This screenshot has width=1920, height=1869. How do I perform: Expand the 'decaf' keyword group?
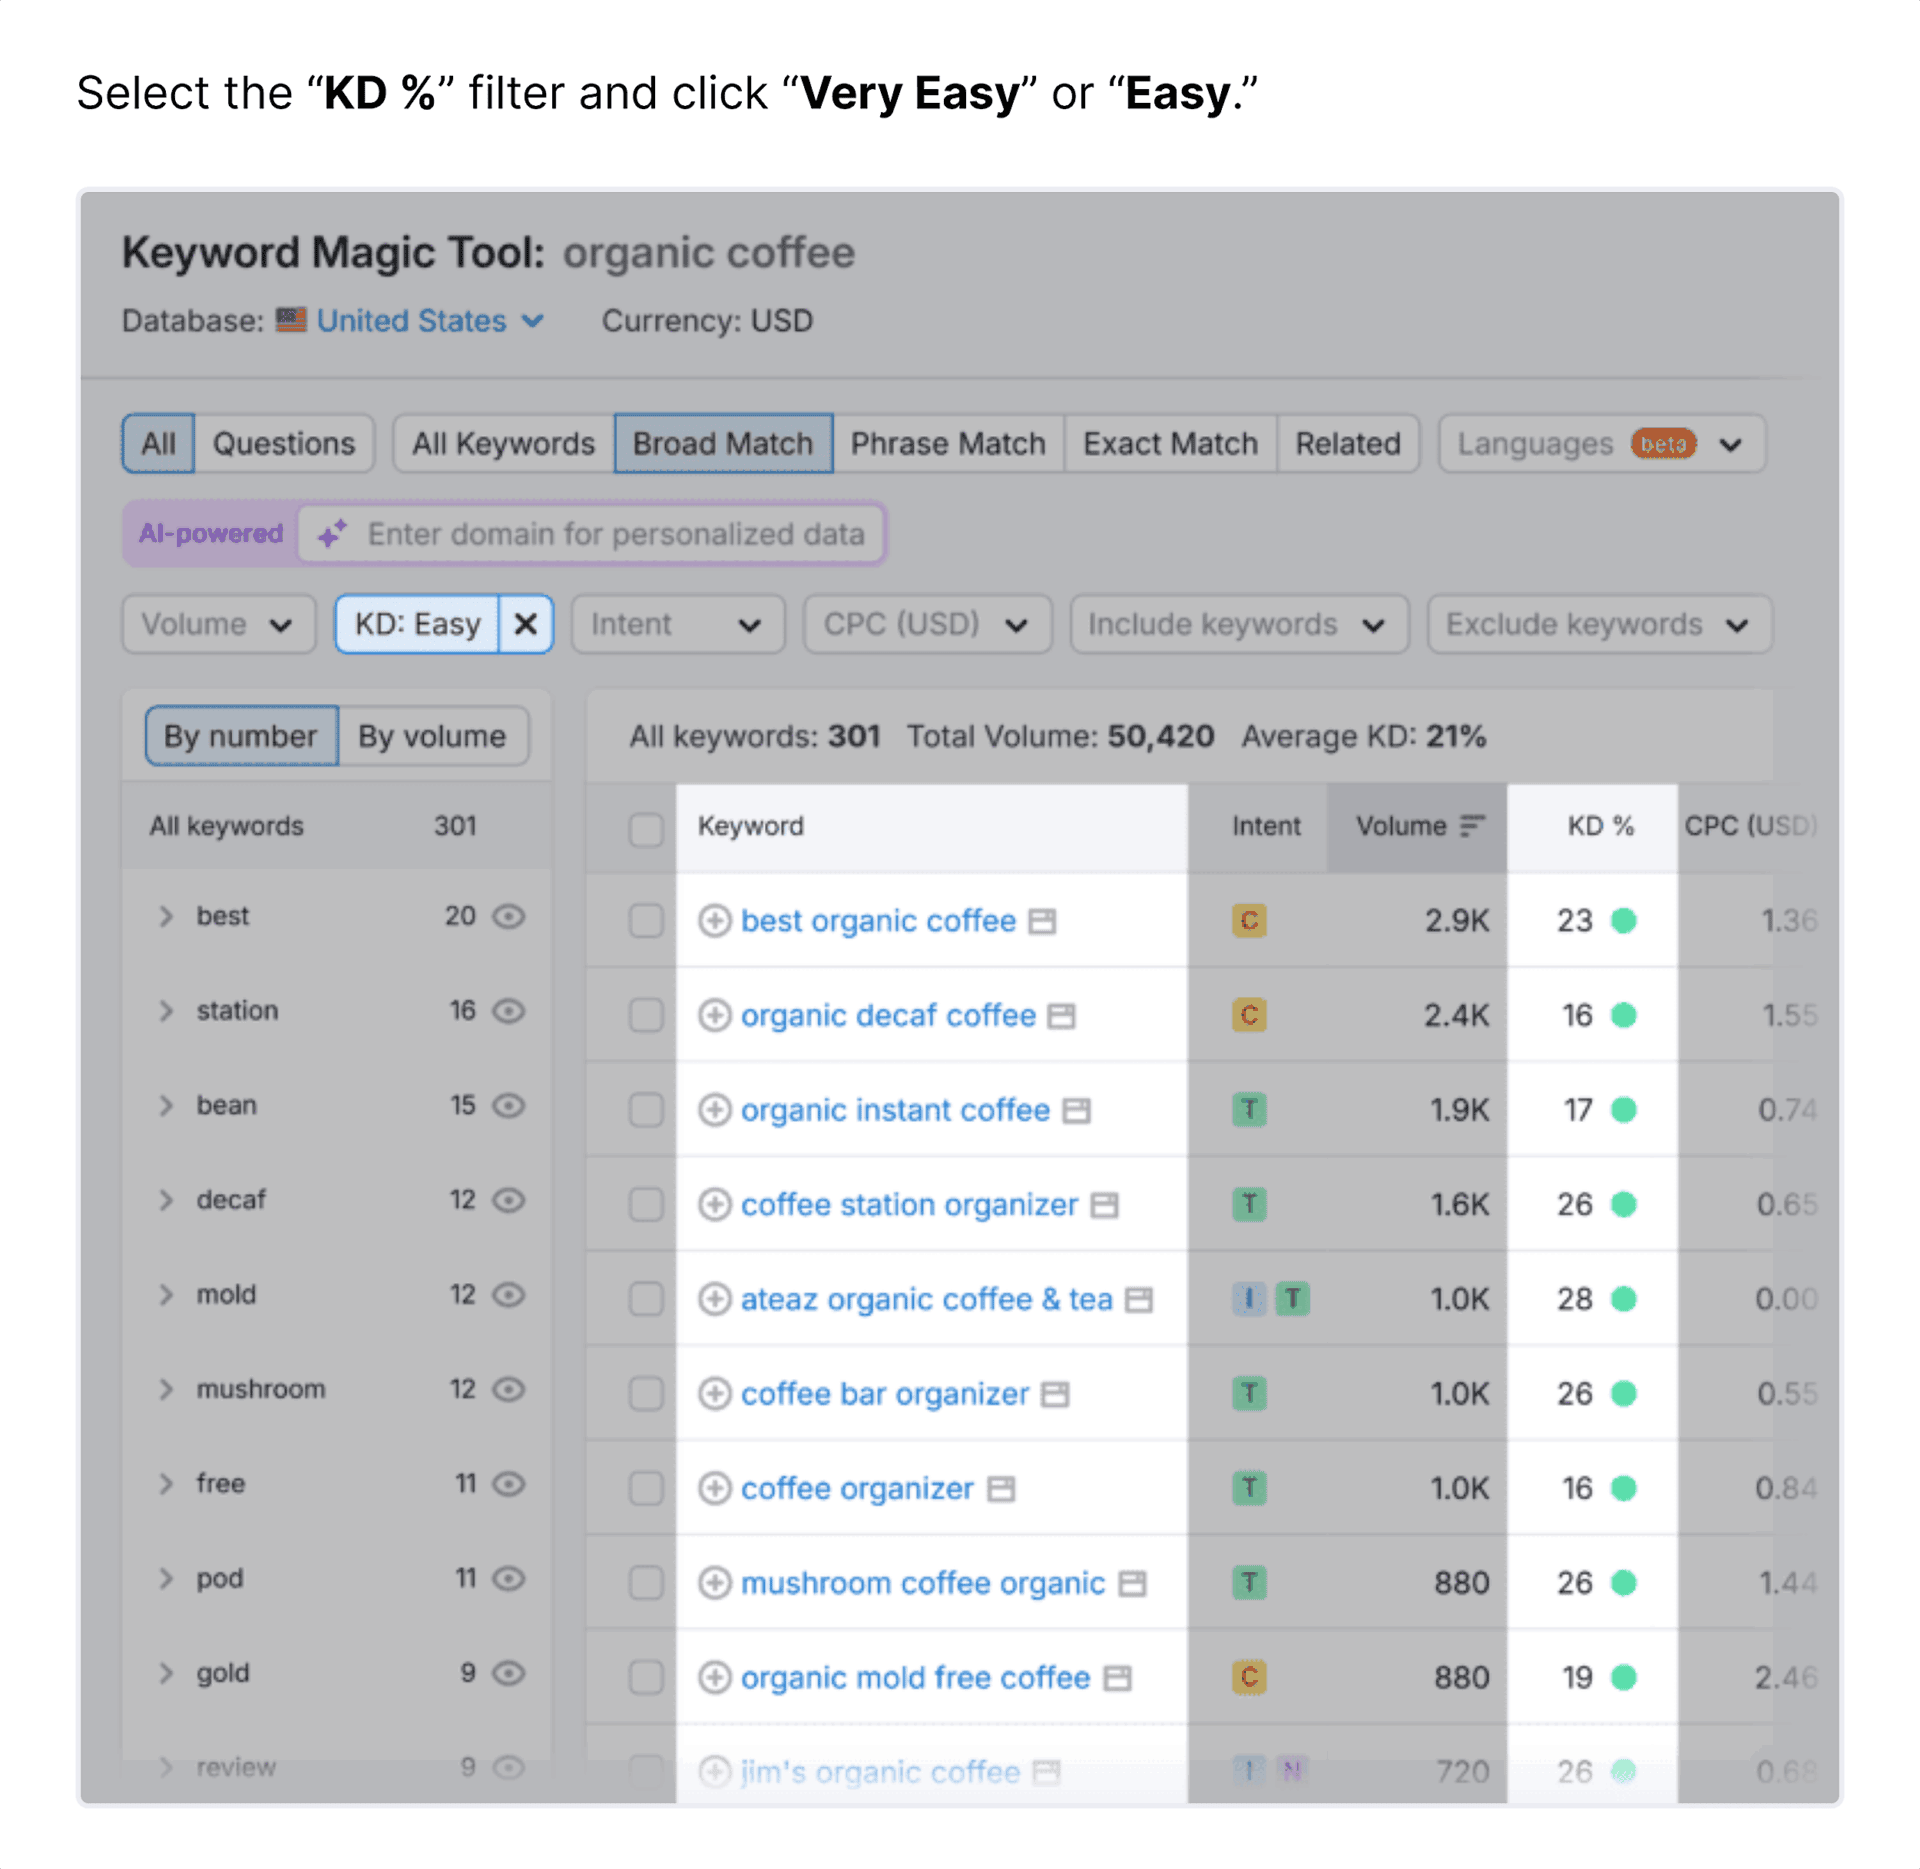point(166,1200)
